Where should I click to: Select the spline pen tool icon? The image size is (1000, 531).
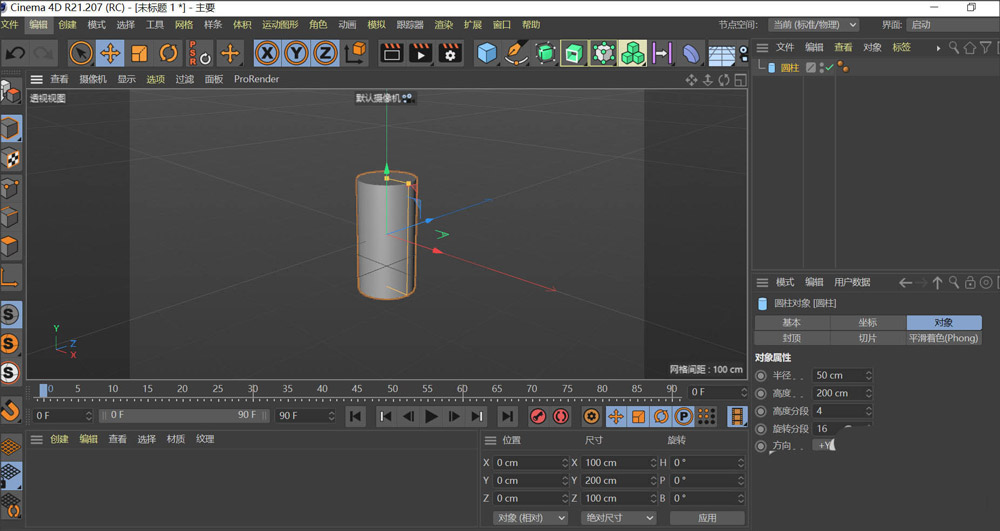pos(516,53)
